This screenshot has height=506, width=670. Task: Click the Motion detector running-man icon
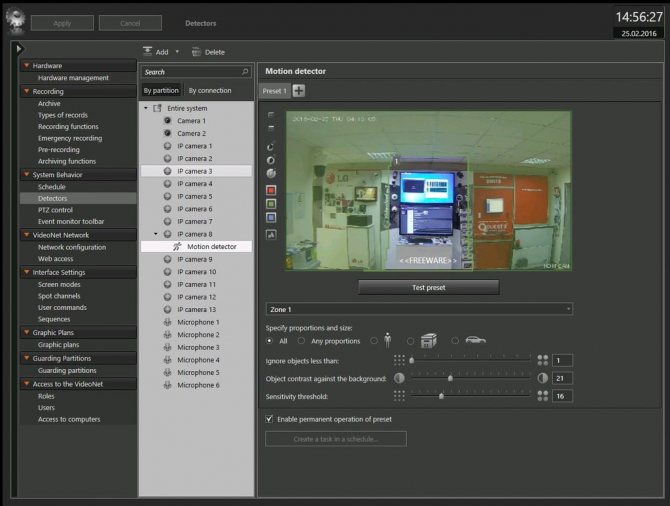(x=177, y=247)
